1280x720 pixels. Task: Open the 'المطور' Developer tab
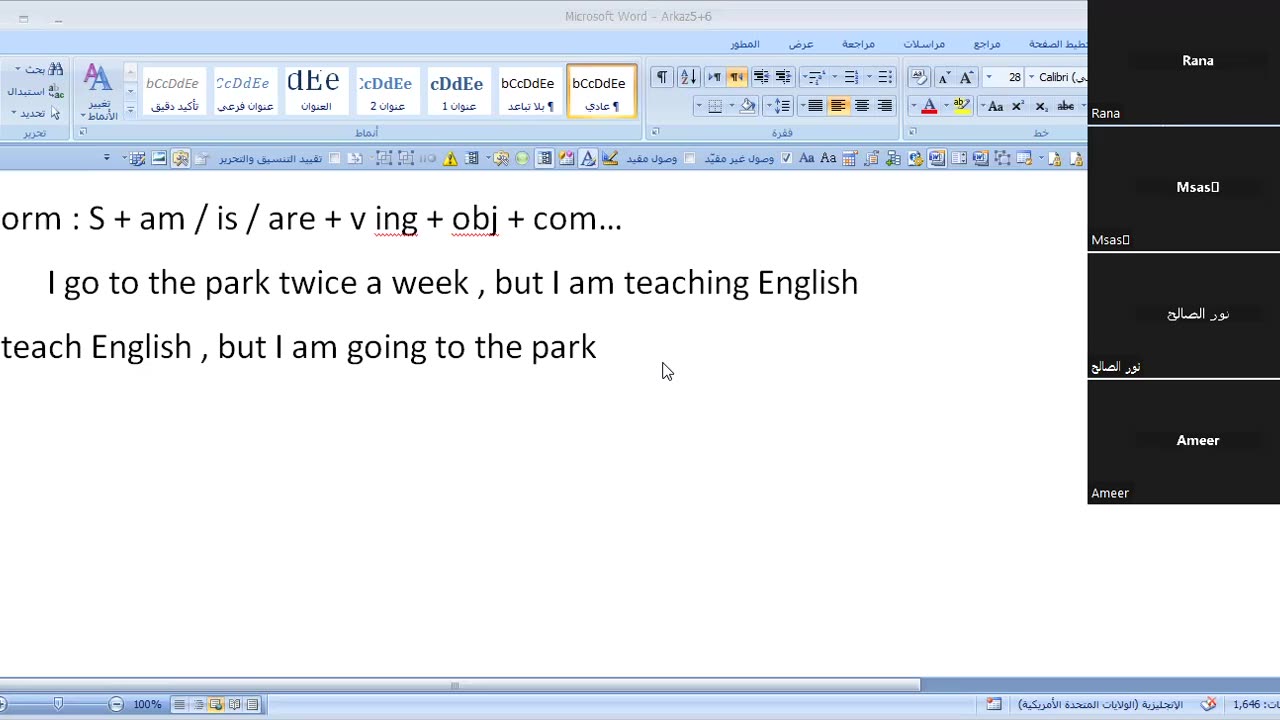point(745,44)
